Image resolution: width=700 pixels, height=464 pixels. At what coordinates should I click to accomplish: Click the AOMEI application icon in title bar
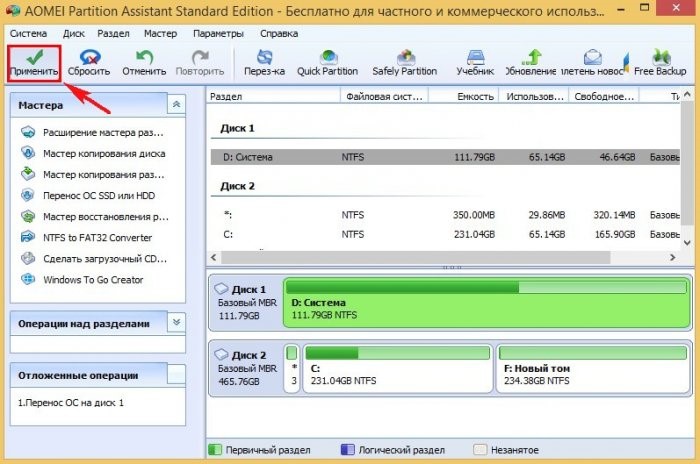click(x=12, y=9)
